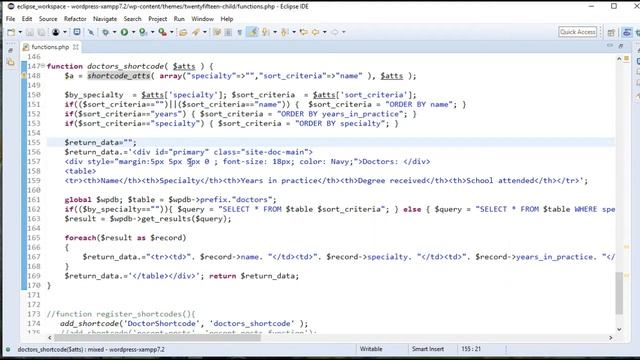Switch to the PHP perspective icon
The height and width of the screenshot is (360, 640).
[x=627, y=32]
